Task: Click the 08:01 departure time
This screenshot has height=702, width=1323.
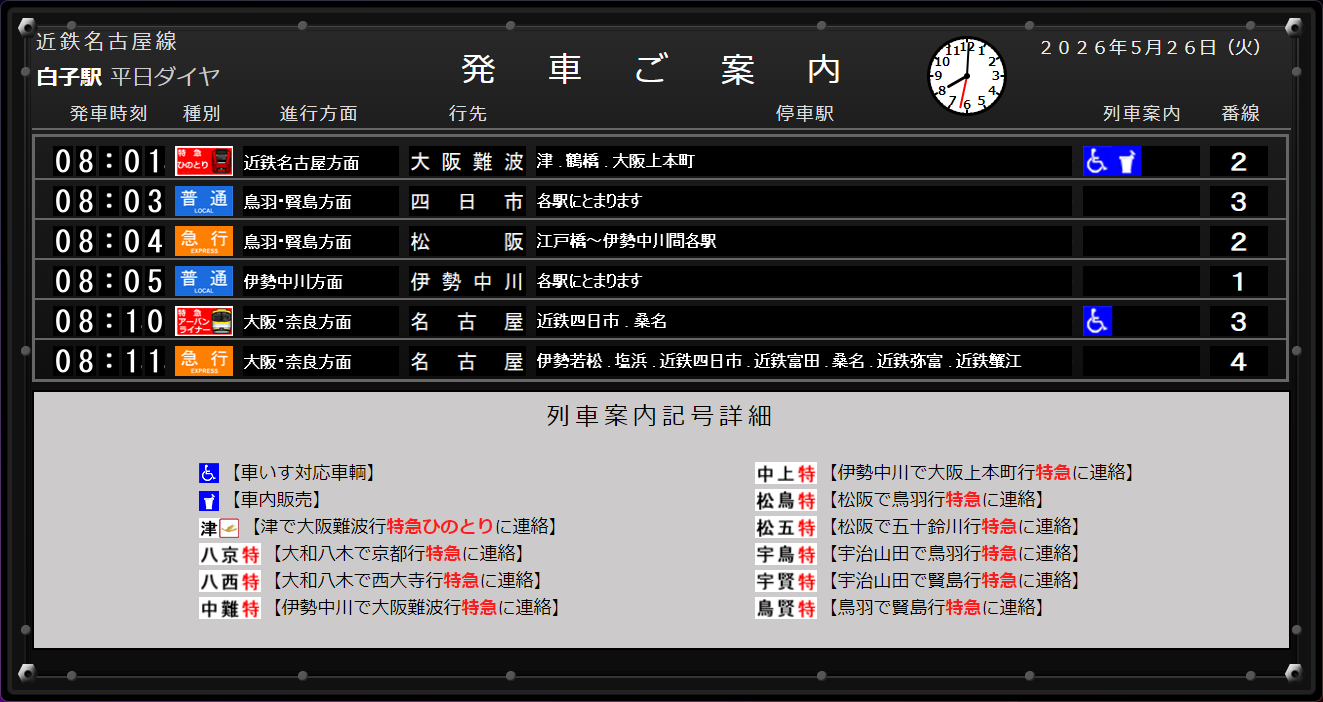Action: [x=108, y=161]
